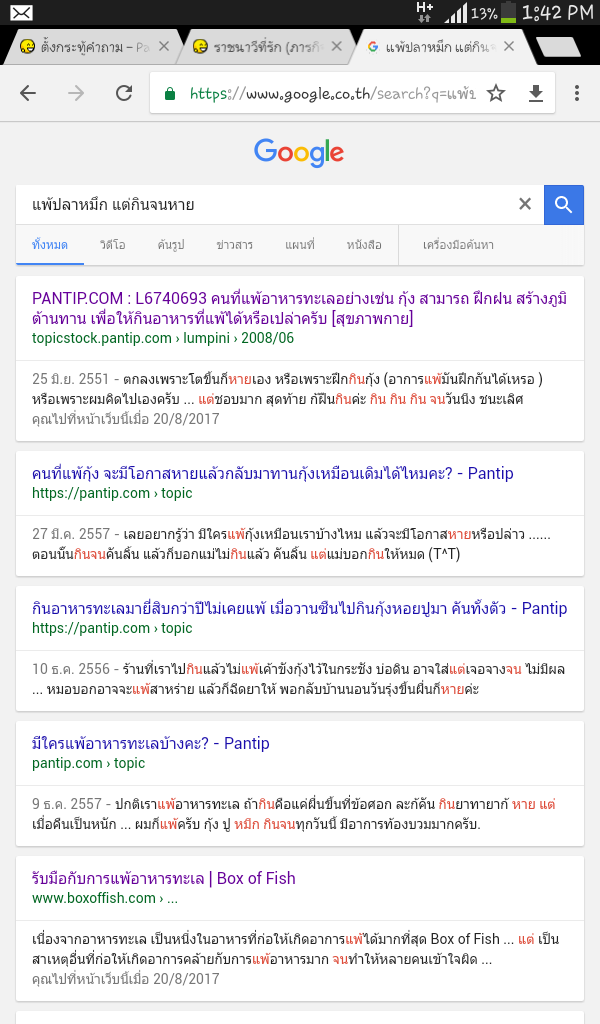The width and height of the screenshot is (600, 1024).
Task: Close the แพ้ปลาหมึก Google search tab
Action: [509, 46]
